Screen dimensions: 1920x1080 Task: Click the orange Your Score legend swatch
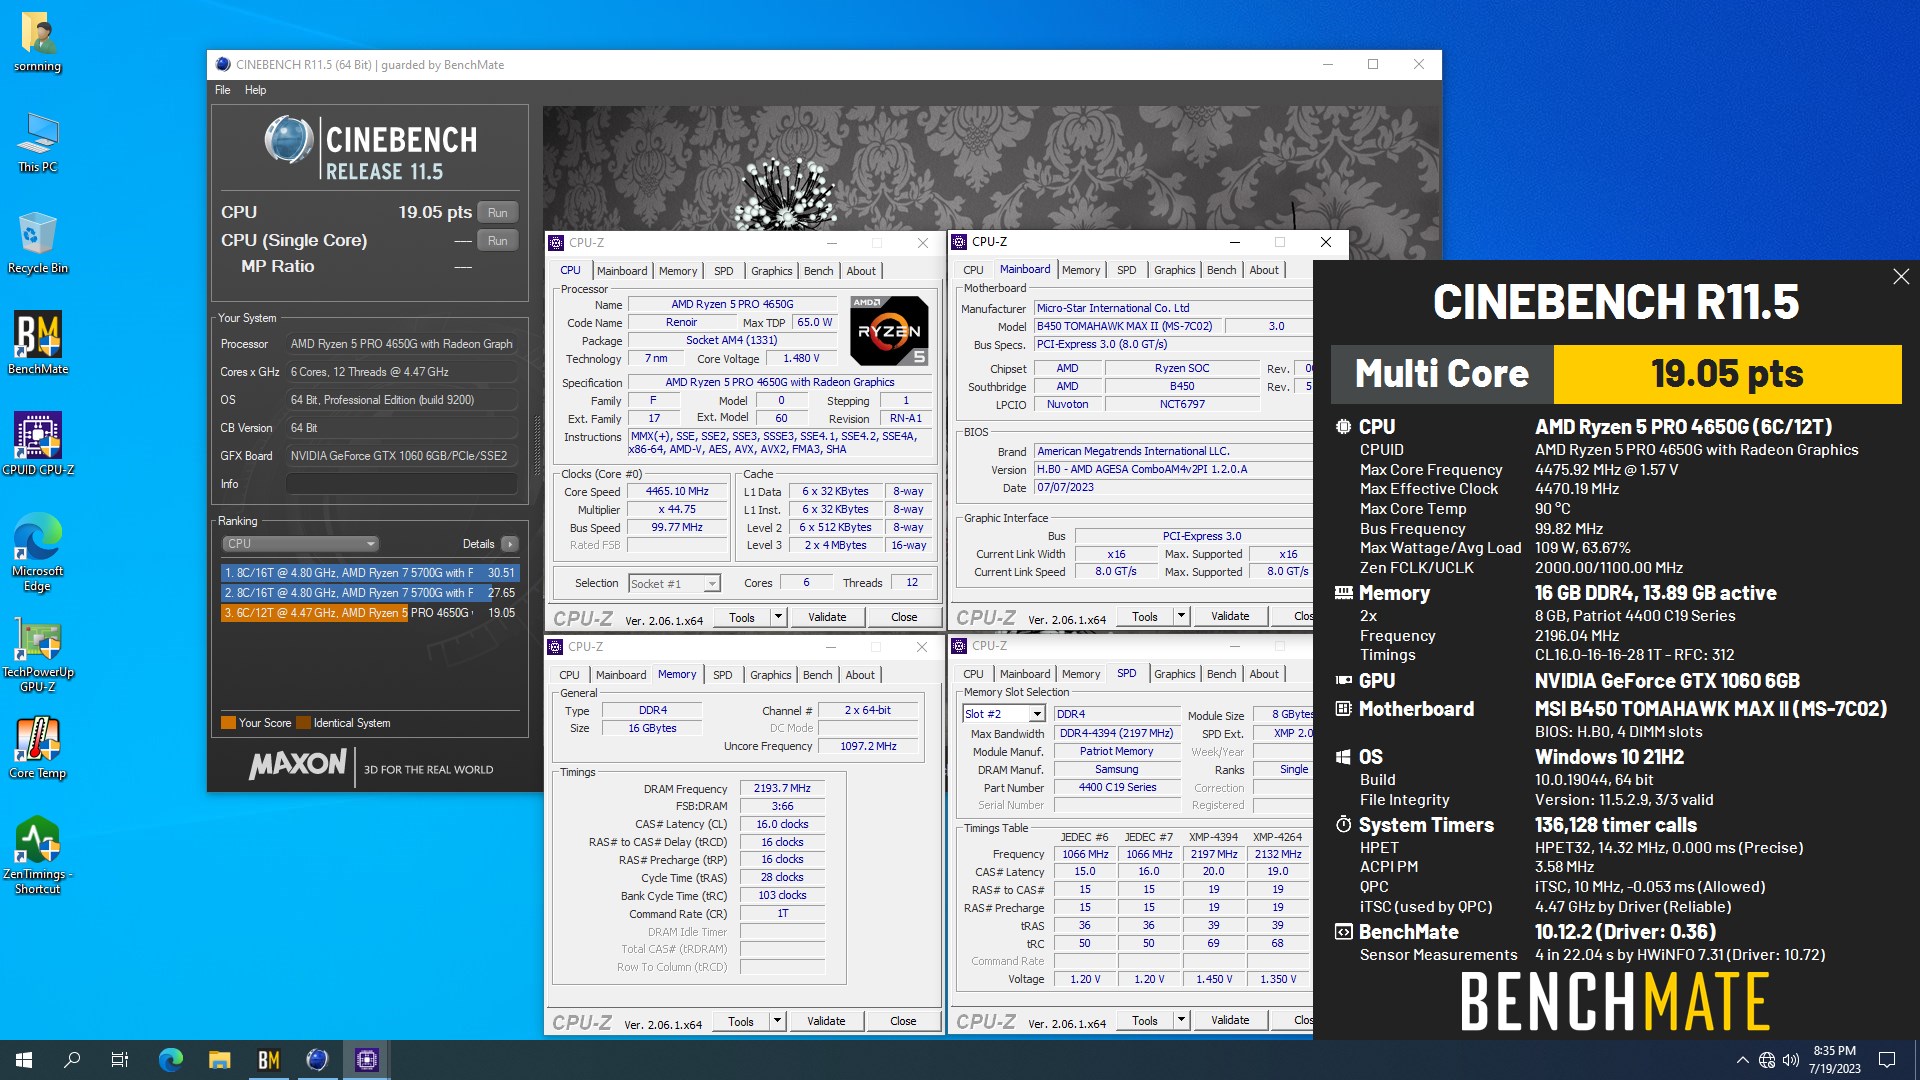click(228, 723)
